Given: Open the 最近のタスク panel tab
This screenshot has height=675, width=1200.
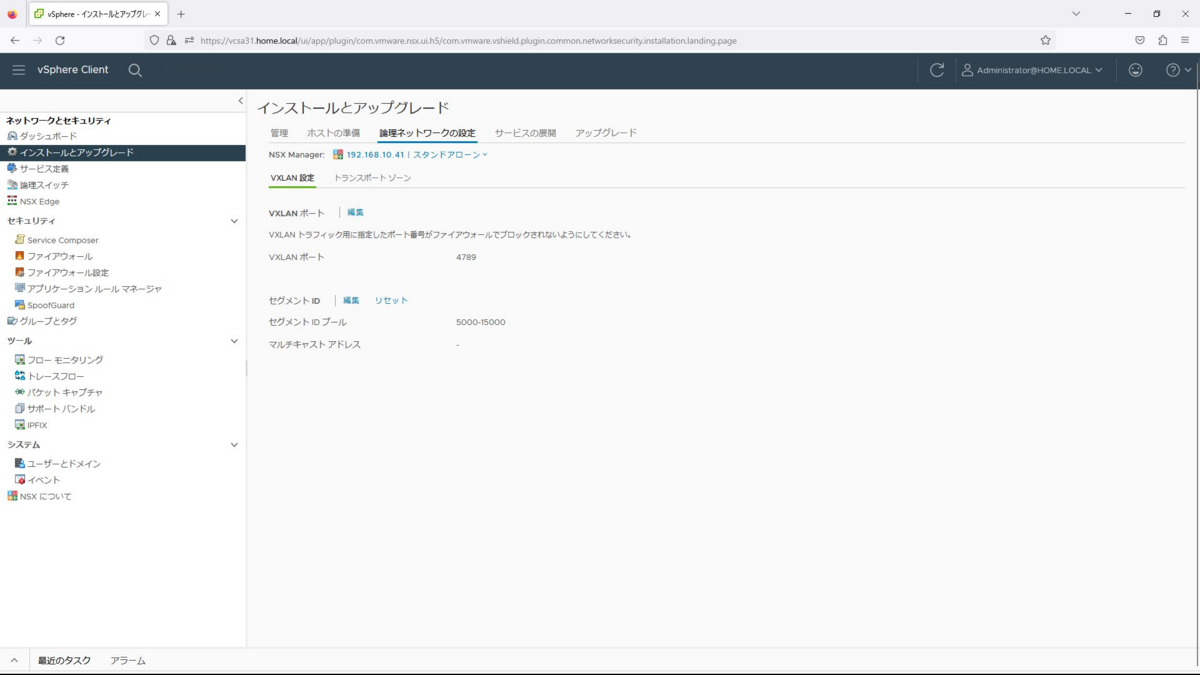Looking at the screenshot, I should click(x=64, y=661).
